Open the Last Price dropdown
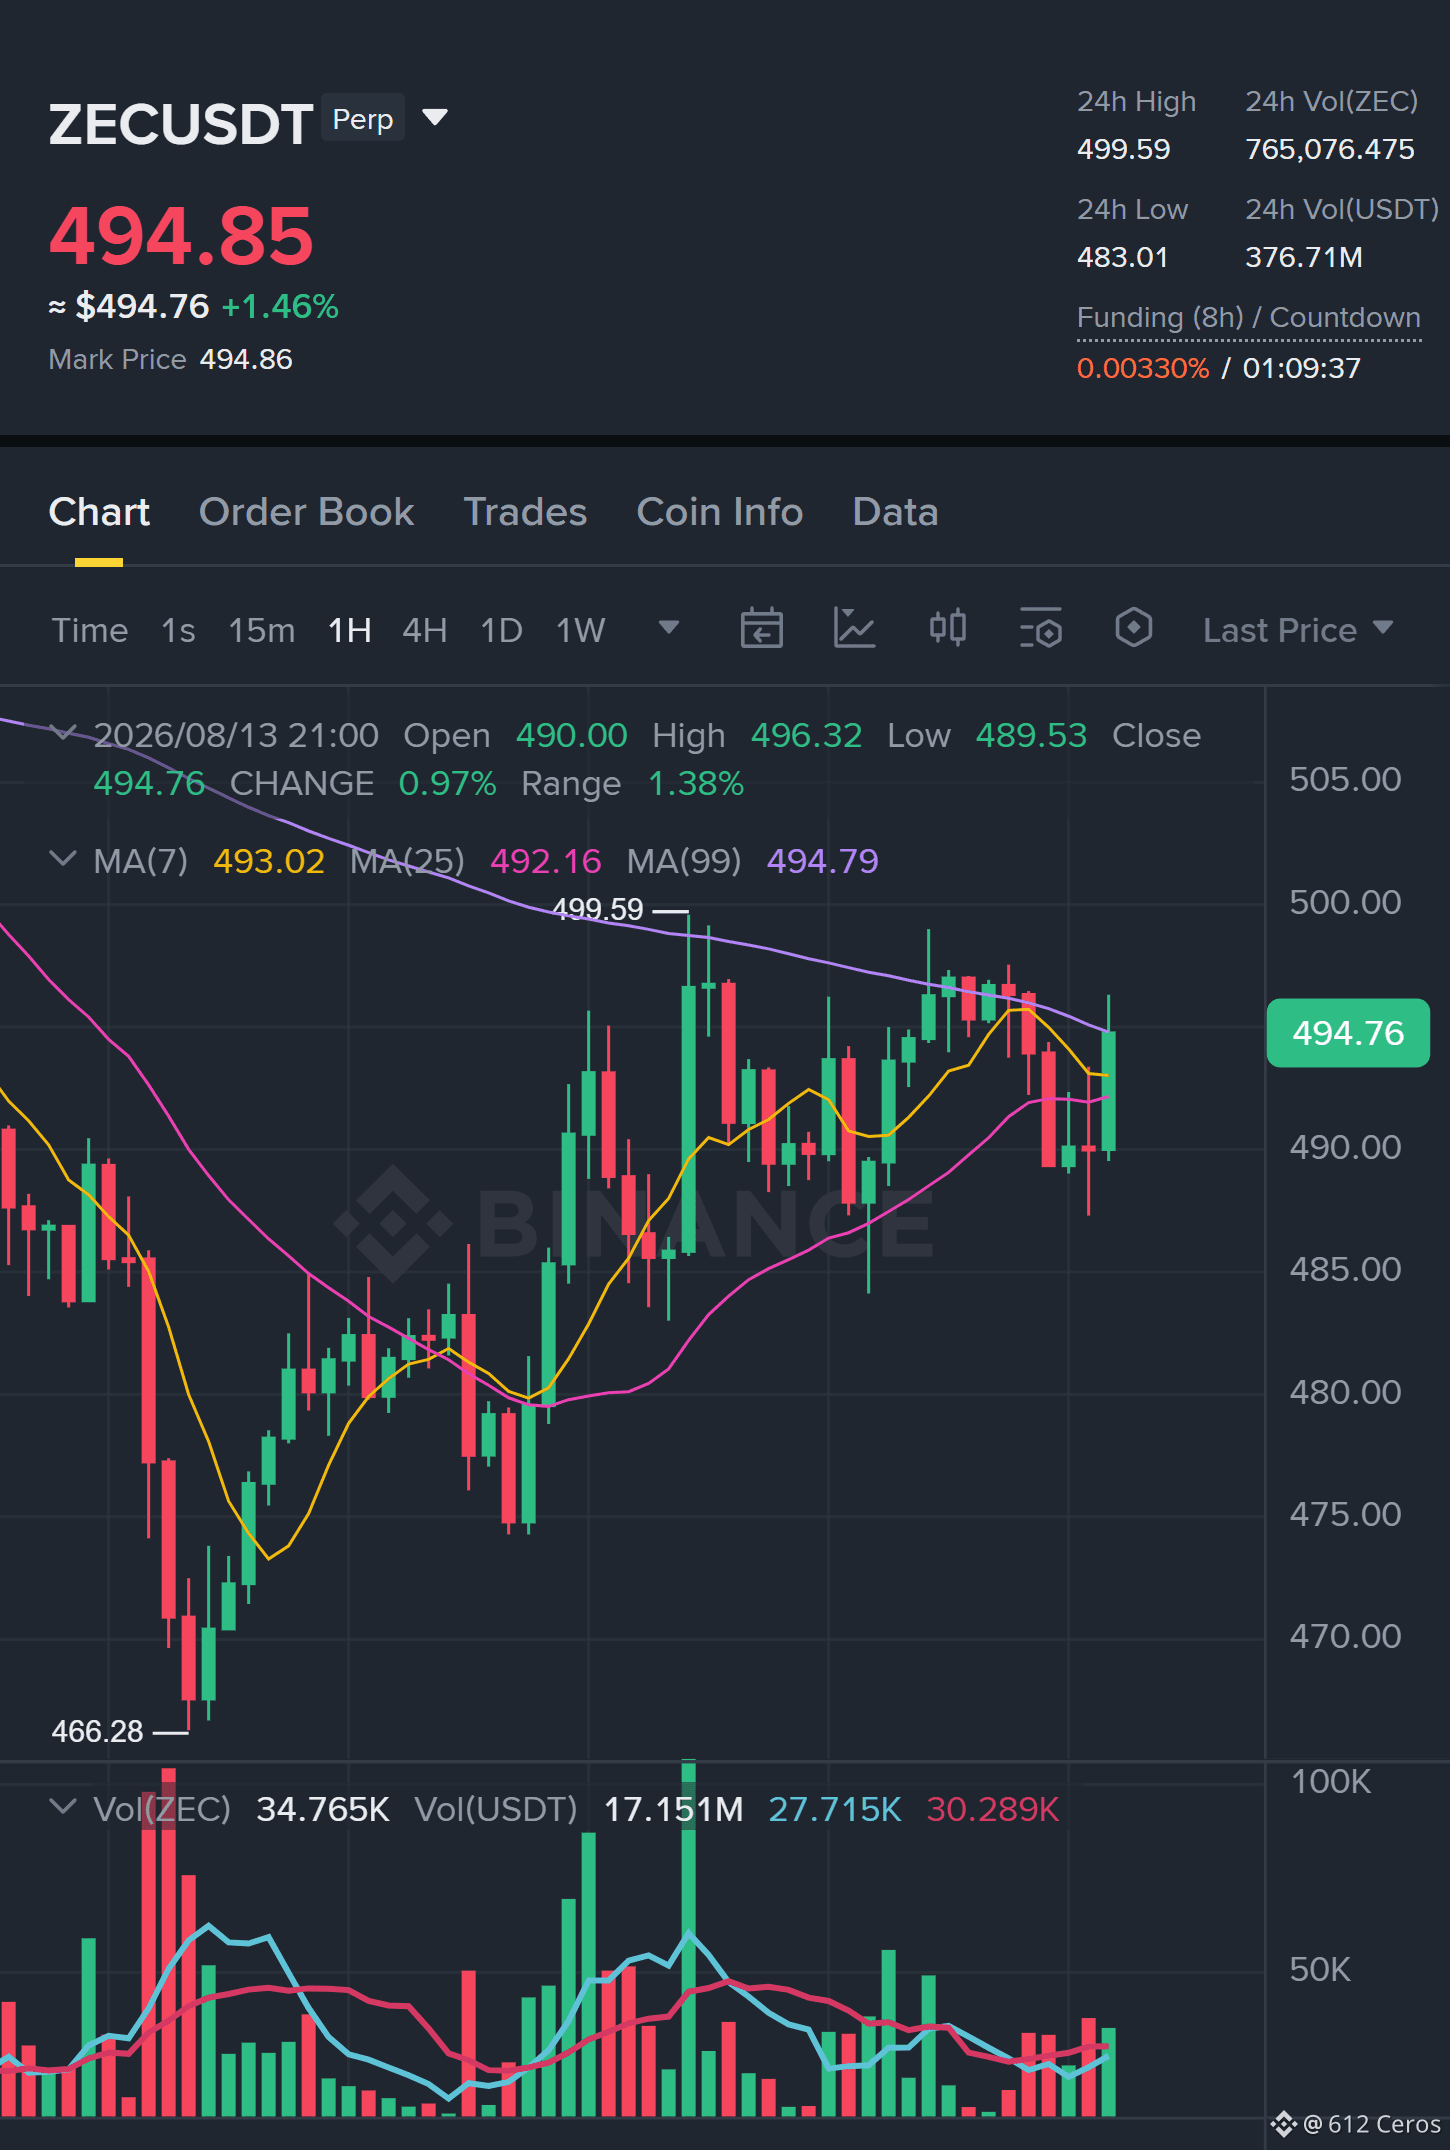Image resolution: width=1450 pixels, height=2150 pixels. tap(1297, 630)
